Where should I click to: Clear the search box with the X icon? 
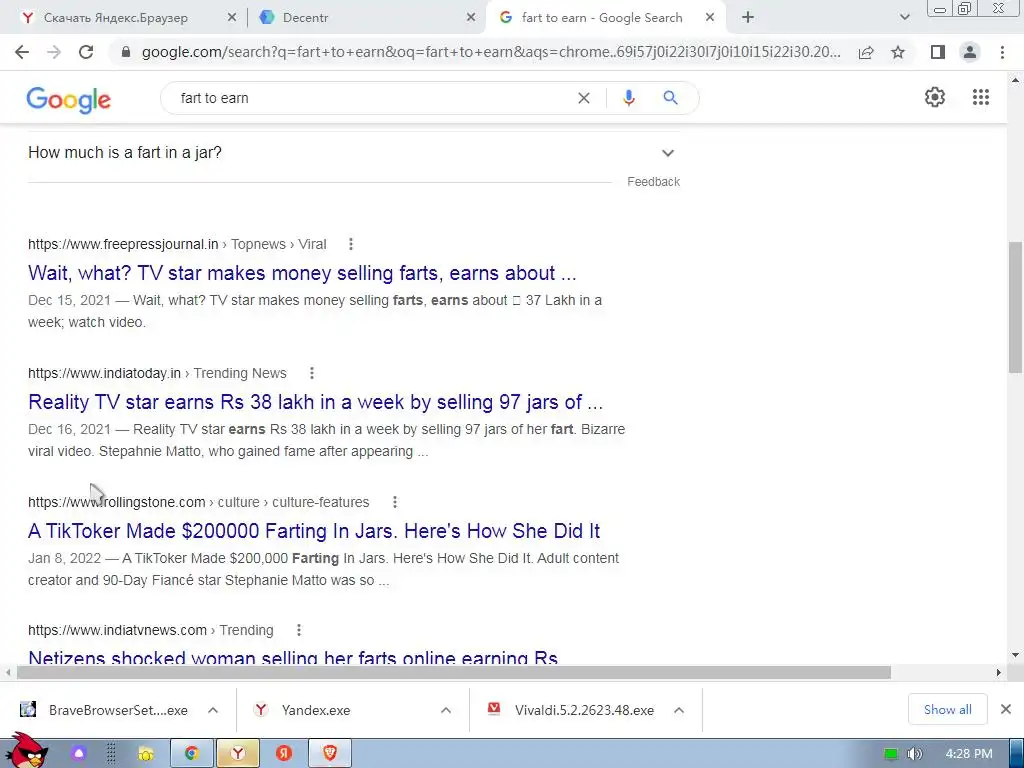tap(584, 98)
